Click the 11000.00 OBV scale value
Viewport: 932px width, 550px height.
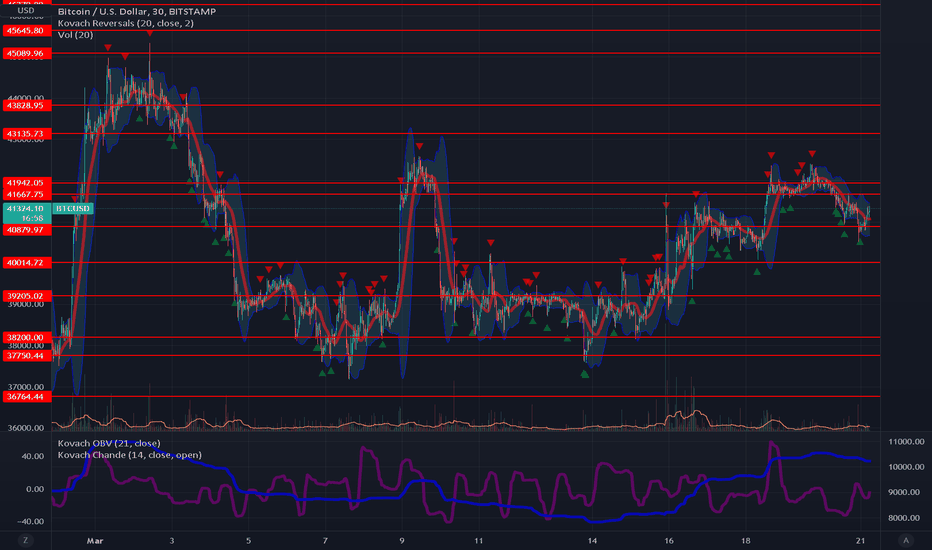[x=906, y=442]
